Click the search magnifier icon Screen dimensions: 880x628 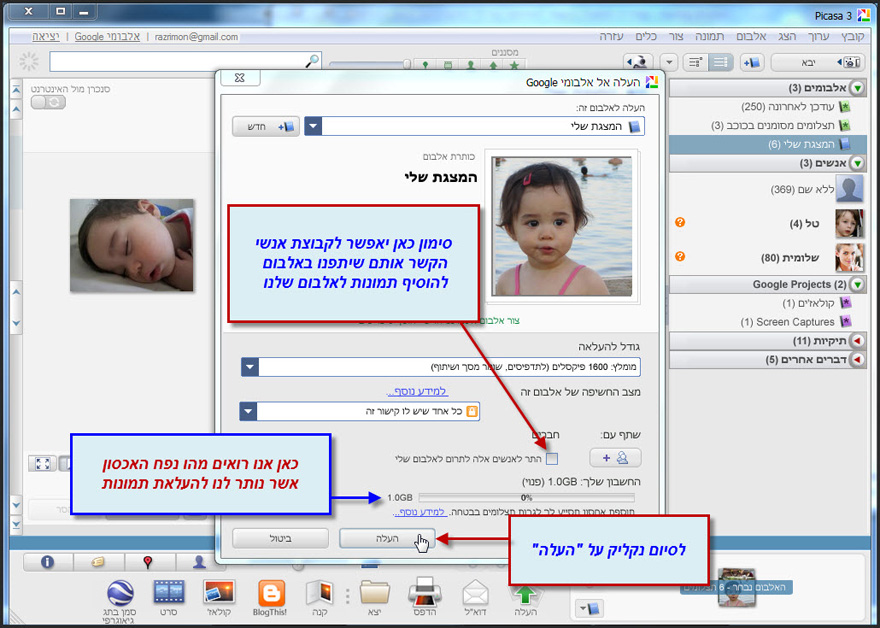coord(313,60)
